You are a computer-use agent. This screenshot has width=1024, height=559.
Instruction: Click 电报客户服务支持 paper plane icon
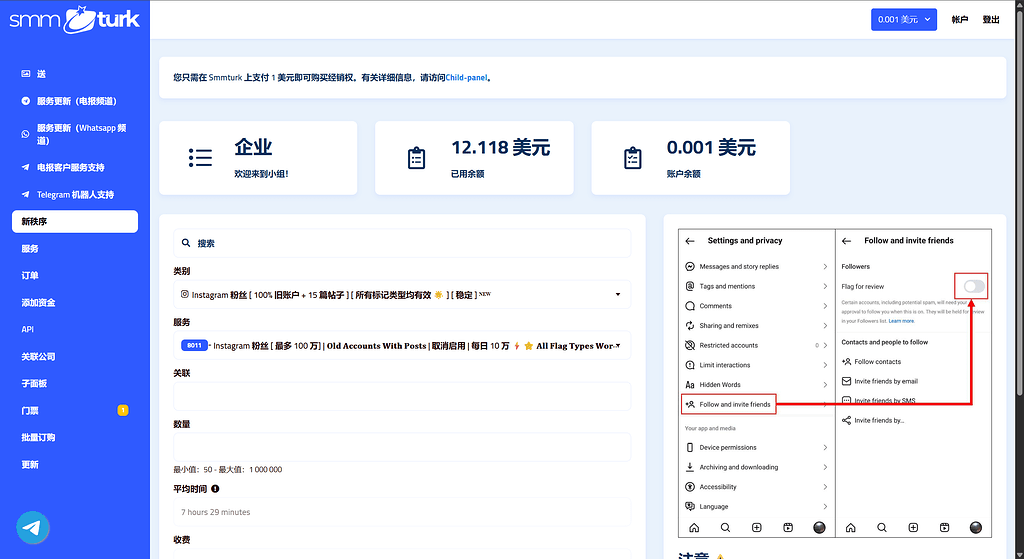(x=25, y=167)
